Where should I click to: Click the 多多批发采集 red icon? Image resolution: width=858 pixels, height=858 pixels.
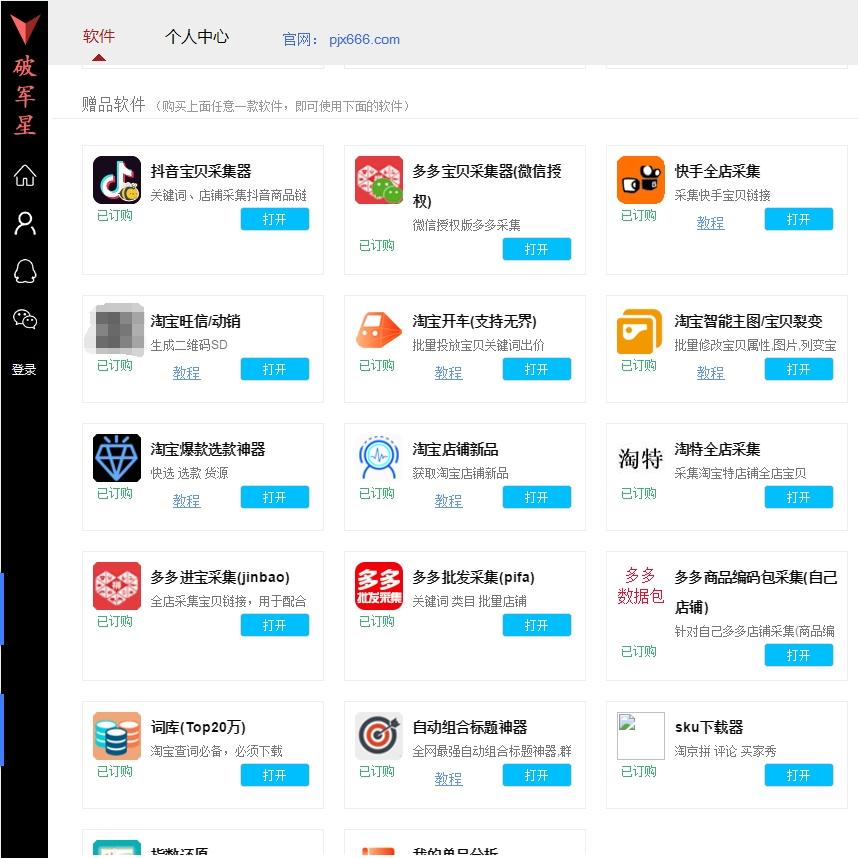point(379,586)
